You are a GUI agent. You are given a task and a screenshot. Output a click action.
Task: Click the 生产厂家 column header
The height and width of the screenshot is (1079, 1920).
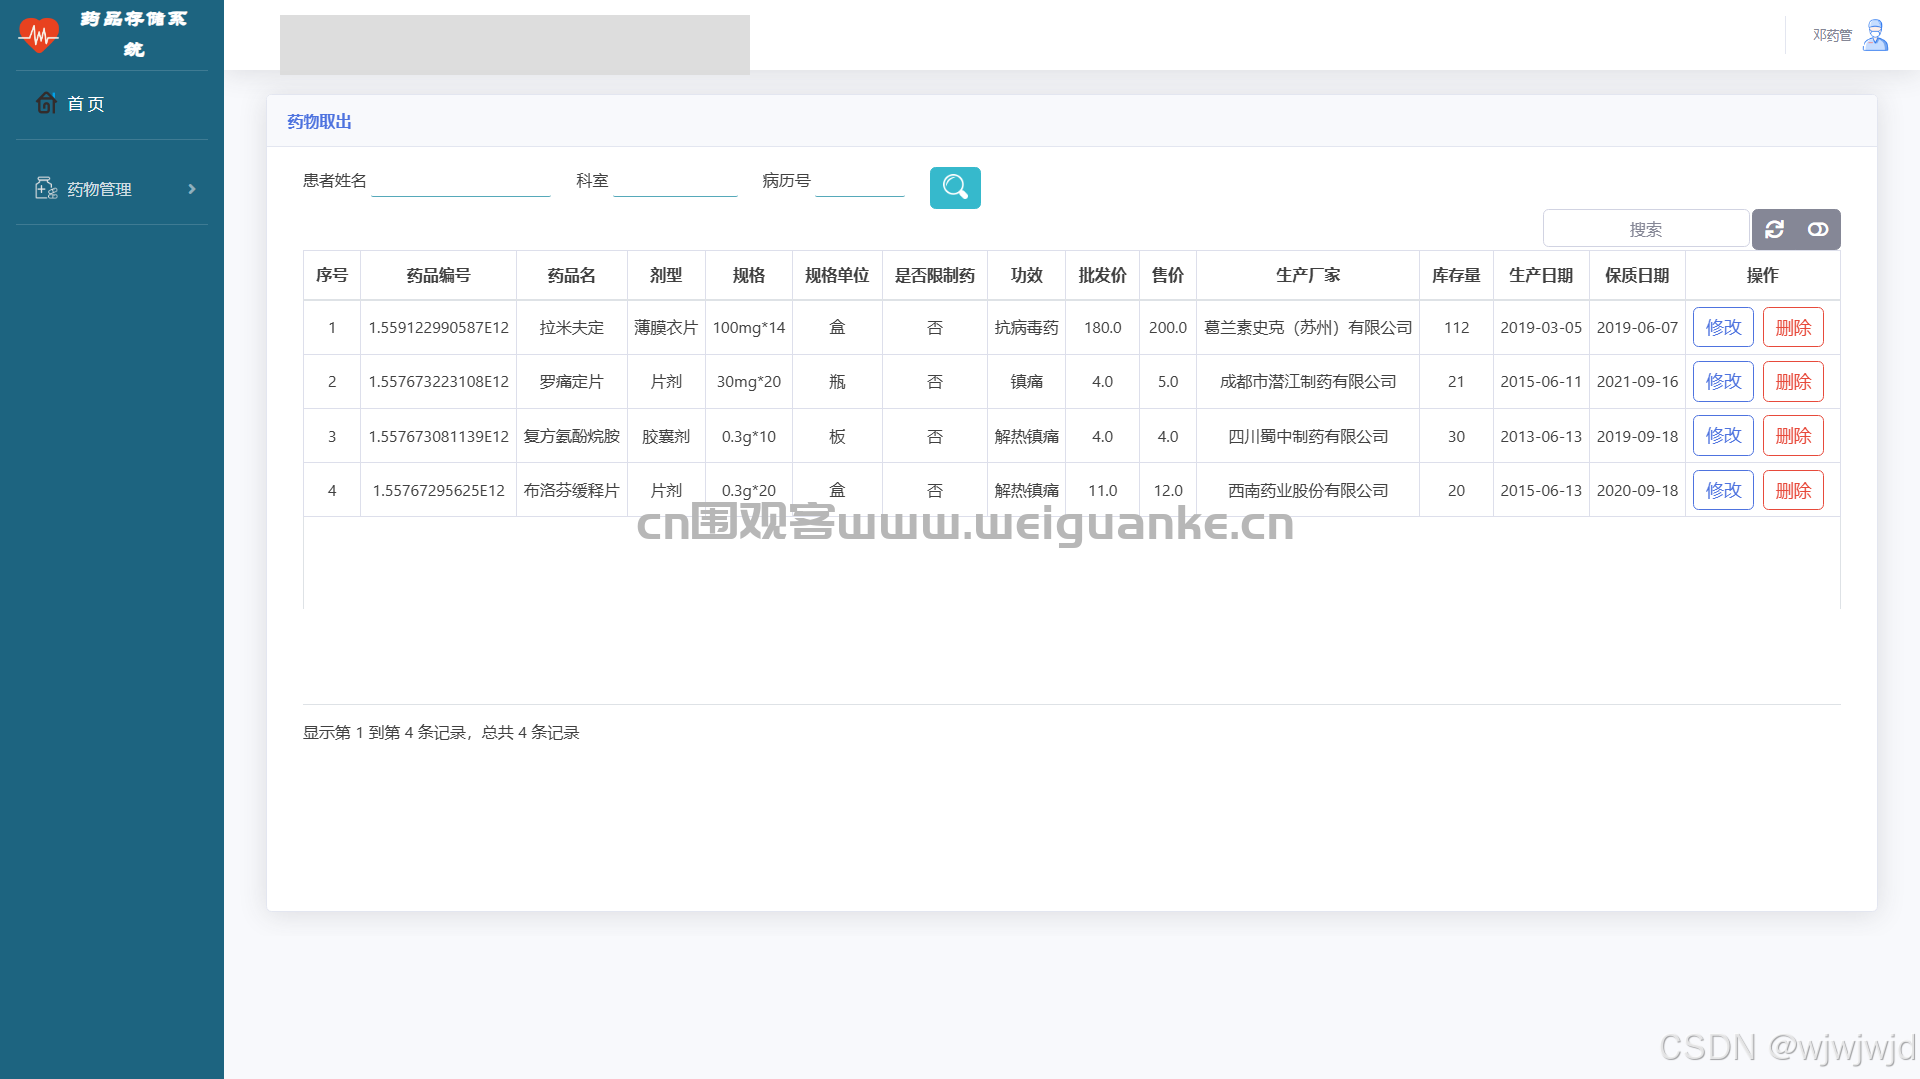pyautogui.click(x=1308, y=275)
